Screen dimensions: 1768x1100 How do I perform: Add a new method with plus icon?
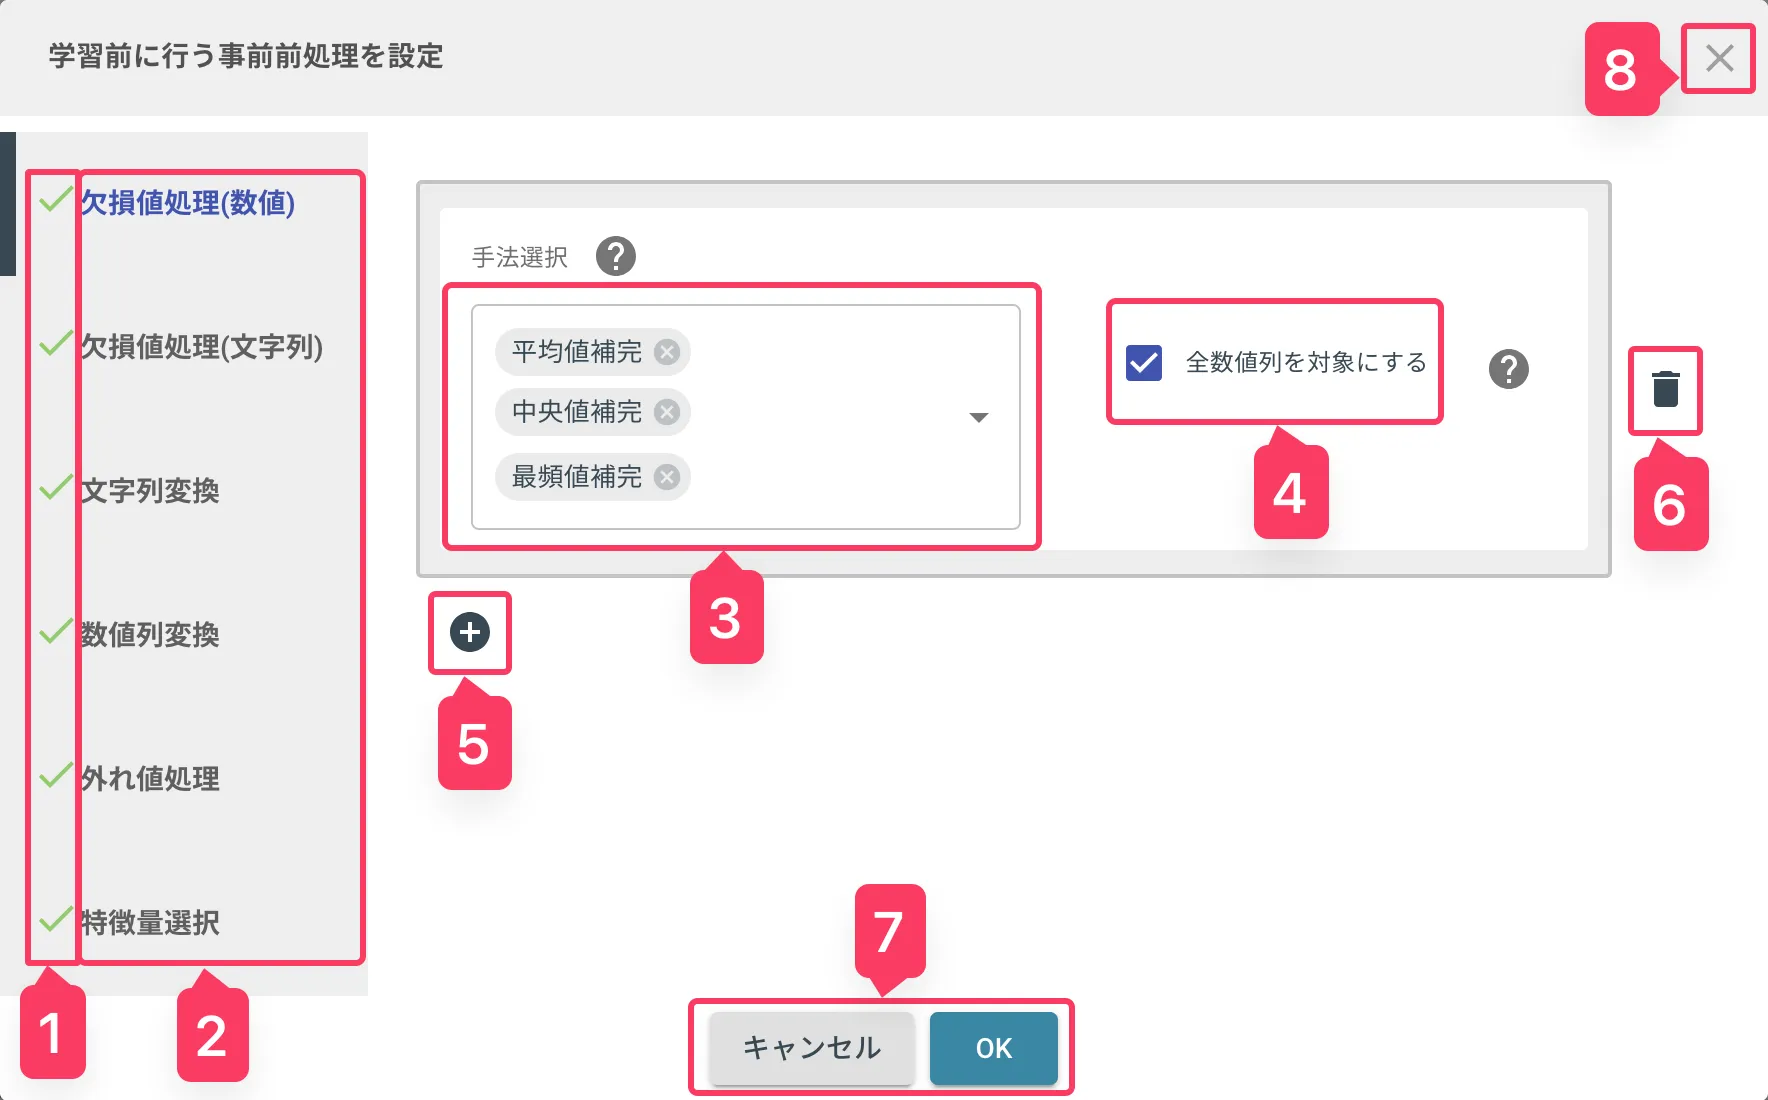470,632
